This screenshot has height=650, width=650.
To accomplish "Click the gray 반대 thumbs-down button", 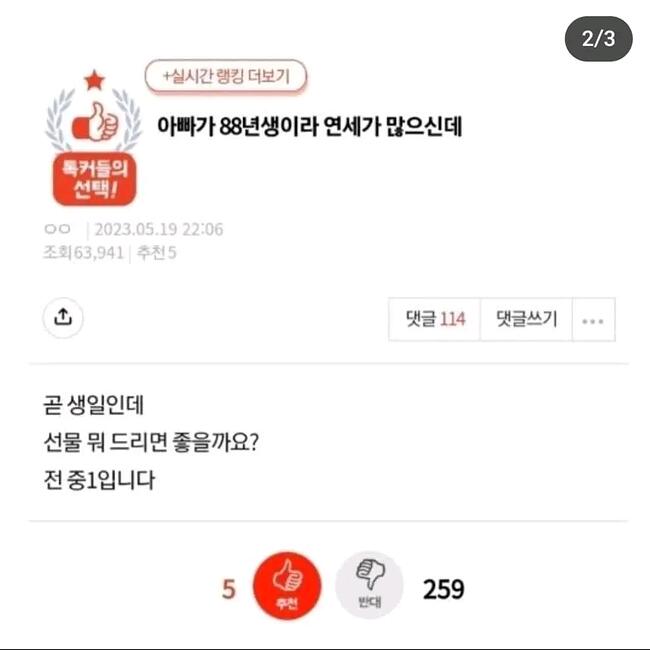I will tap(369, 585).
